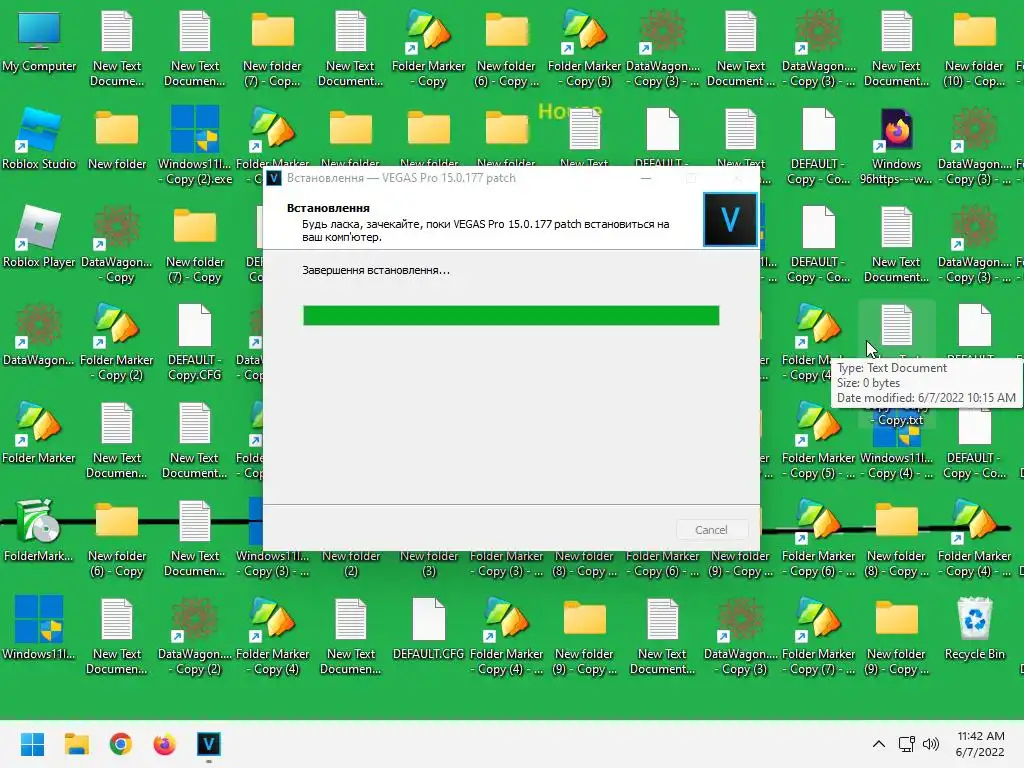Select the New folder (2) icon
Viewport: 1024px width, 768px height.
click(x=351, y=563)
